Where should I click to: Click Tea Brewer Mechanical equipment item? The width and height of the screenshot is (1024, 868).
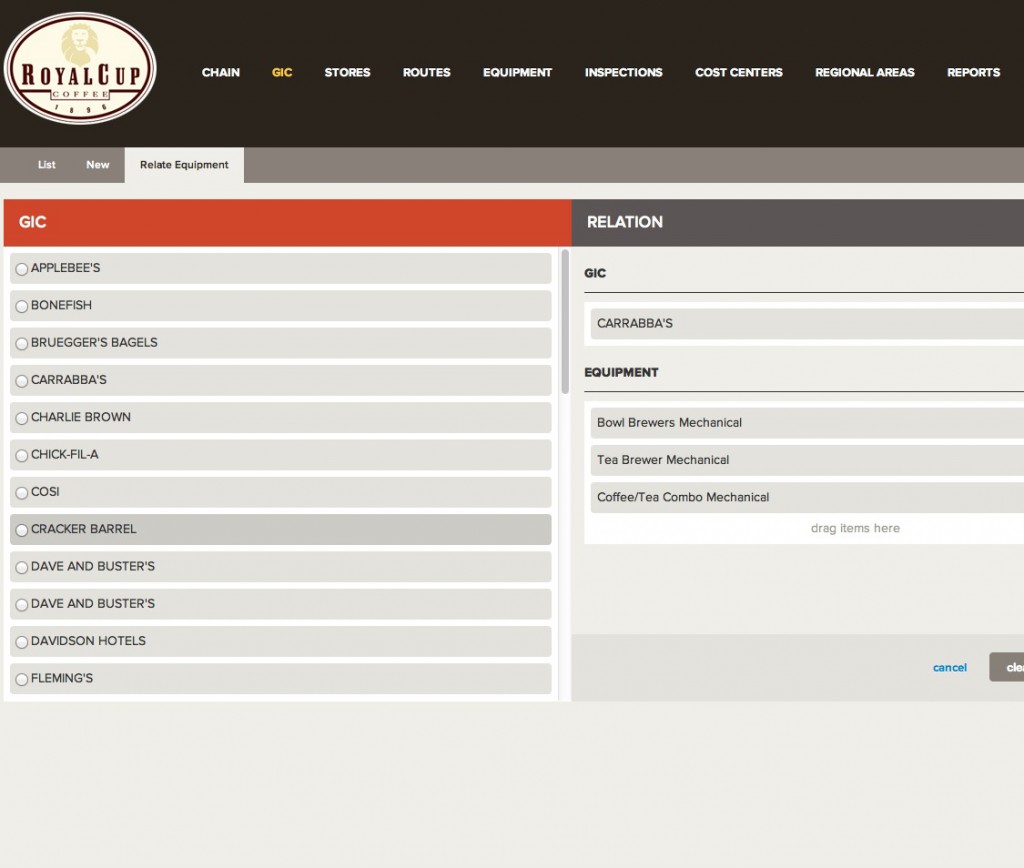pyautogui.click(x=807, y=460)
